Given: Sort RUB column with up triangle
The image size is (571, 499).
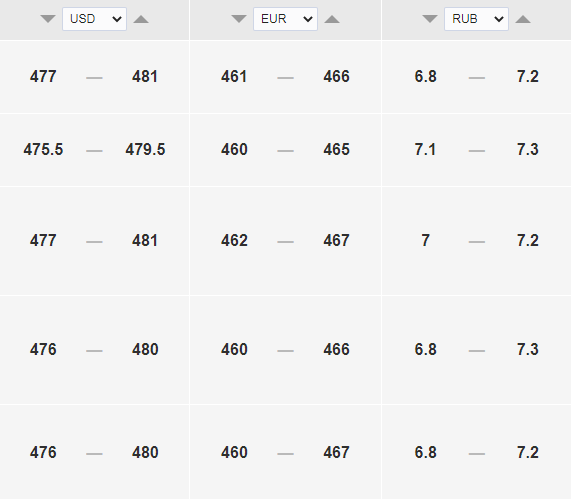Looking at the screenshot, I should pyautogui.click(x=523, y=19).
